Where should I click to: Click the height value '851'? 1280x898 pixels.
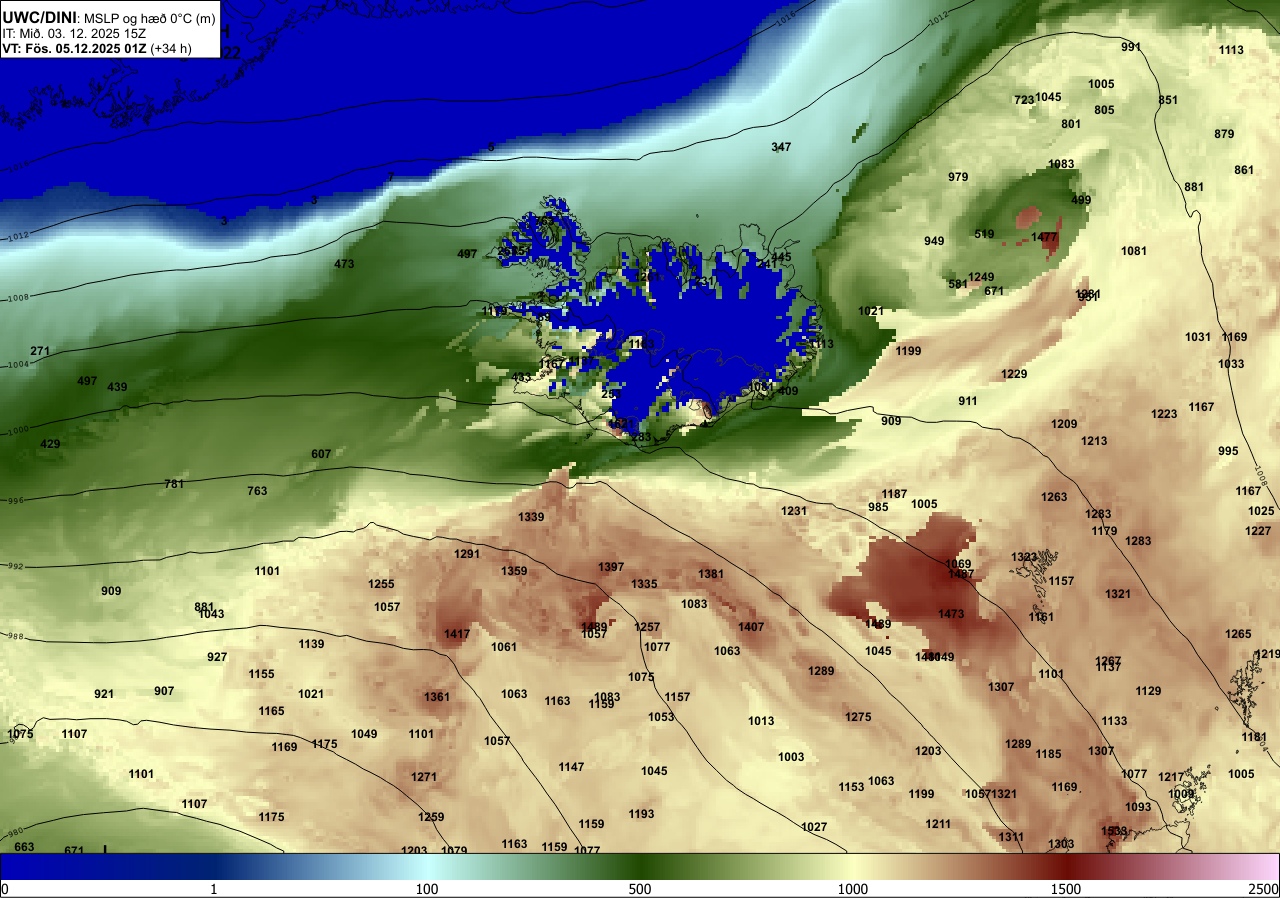click(x=1168, y=100)
